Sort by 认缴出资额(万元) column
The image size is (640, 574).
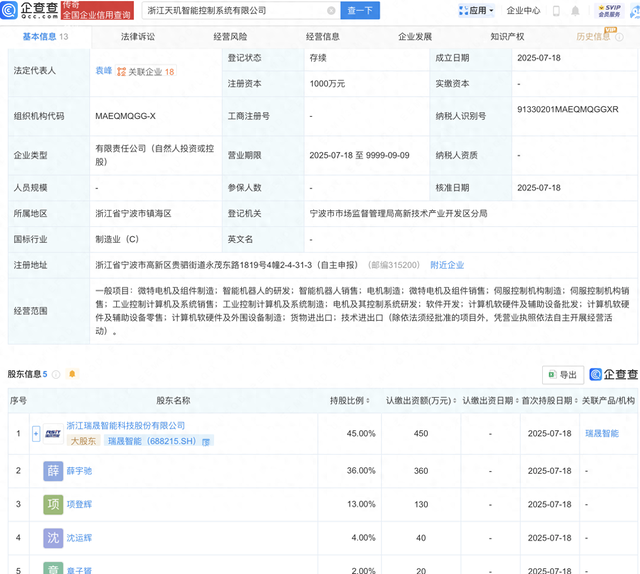[x=421, y=400]
